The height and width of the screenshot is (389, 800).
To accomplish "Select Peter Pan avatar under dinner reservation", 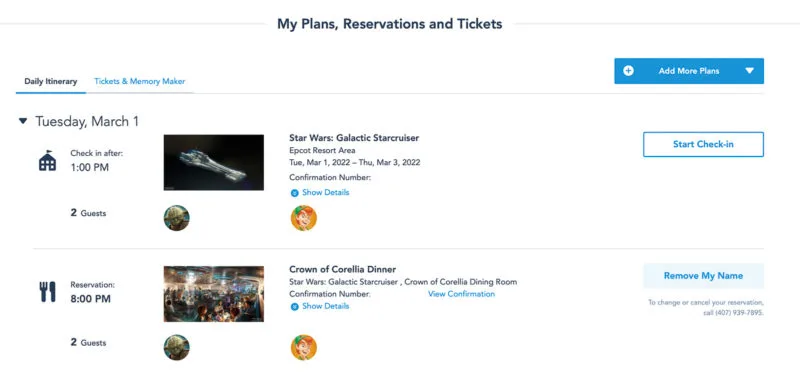I will (304, 348).
